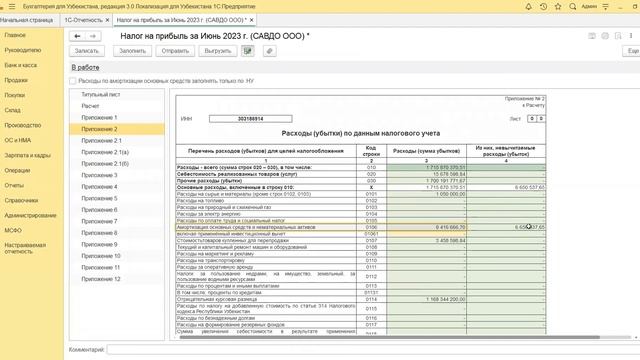Open the main hamburger menu
The width and height of the screenshot is (640, 360).
(12, 7)
